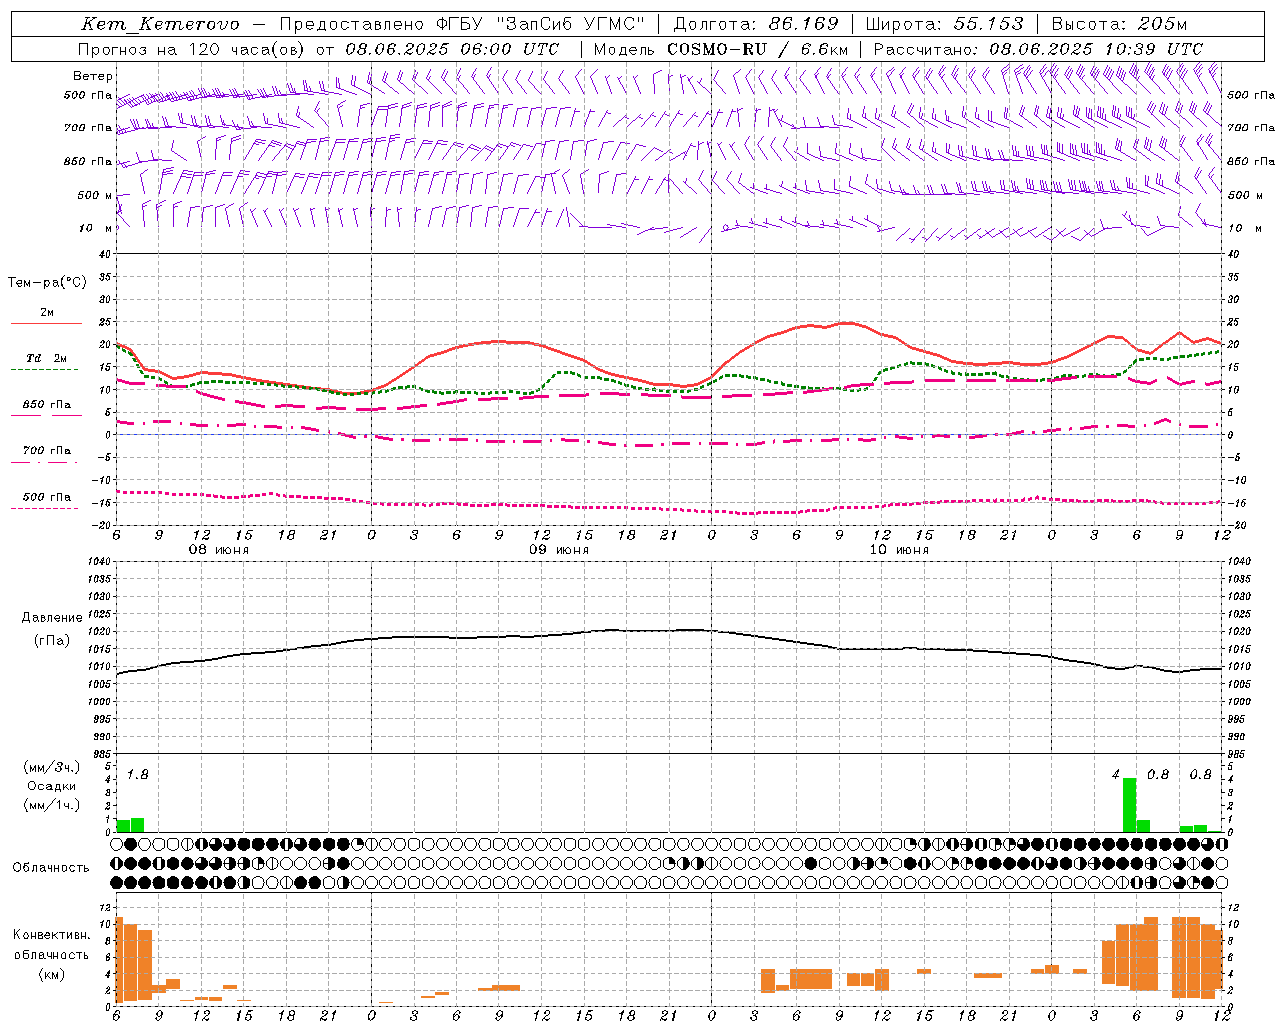Viewport: 1280px width, 1024px height.
Task: Click the 'Облачность' cloud cover label
Action: click(x=51, y=867)
